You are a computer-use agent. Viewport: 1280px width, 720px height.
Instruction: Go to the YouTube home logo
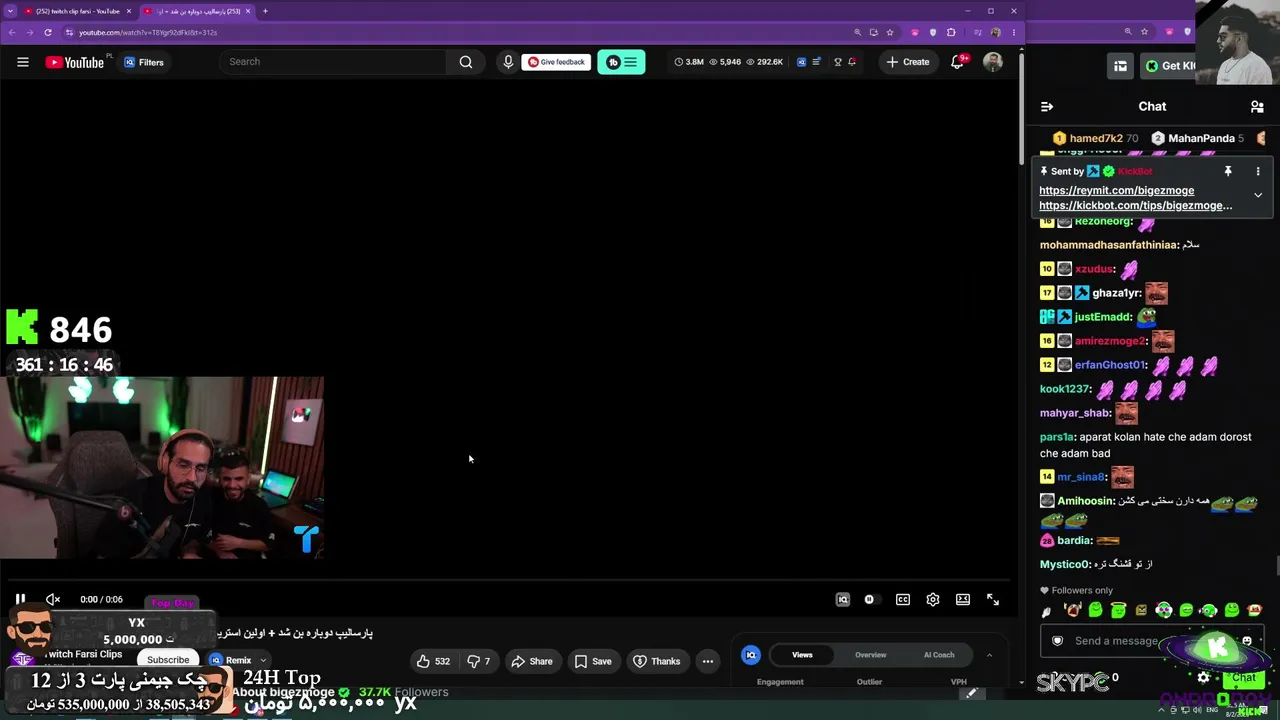pyautogui.click(x=75, y=62)
